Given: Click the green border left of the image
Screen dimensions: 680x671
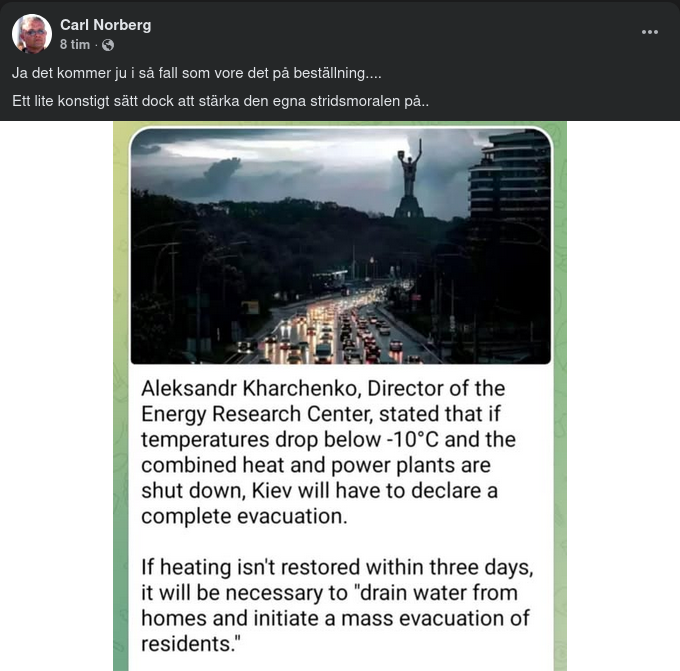Looking at the screenshot, I should click(x=120, y=400).
